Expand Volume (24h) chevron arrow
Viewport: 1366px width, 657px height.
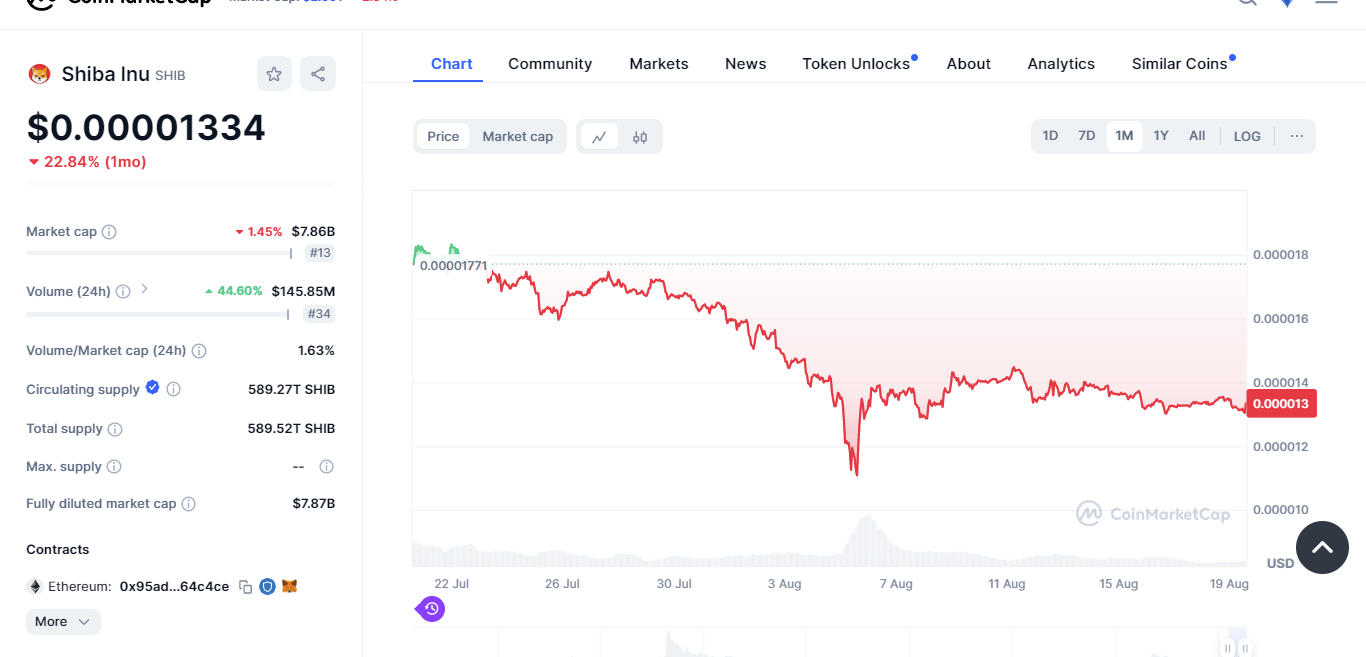144,289
